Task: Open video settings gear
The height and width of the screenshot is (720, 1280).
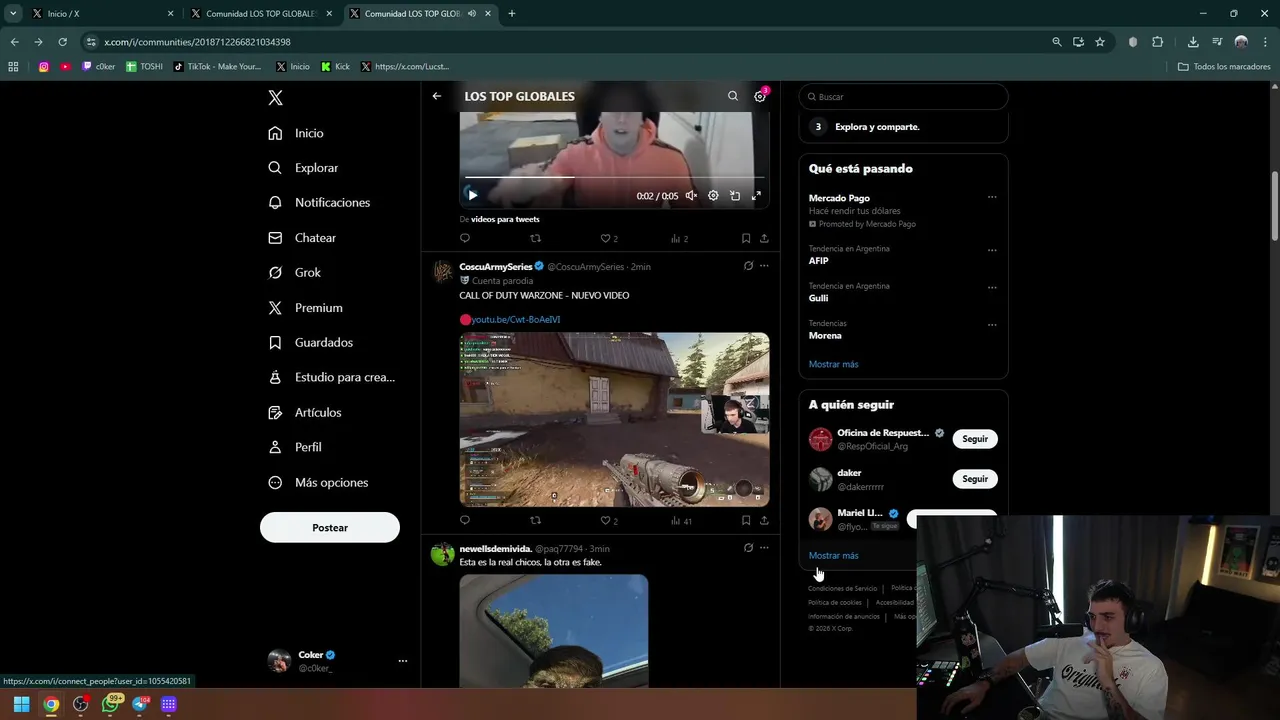Action: [713, 196]
